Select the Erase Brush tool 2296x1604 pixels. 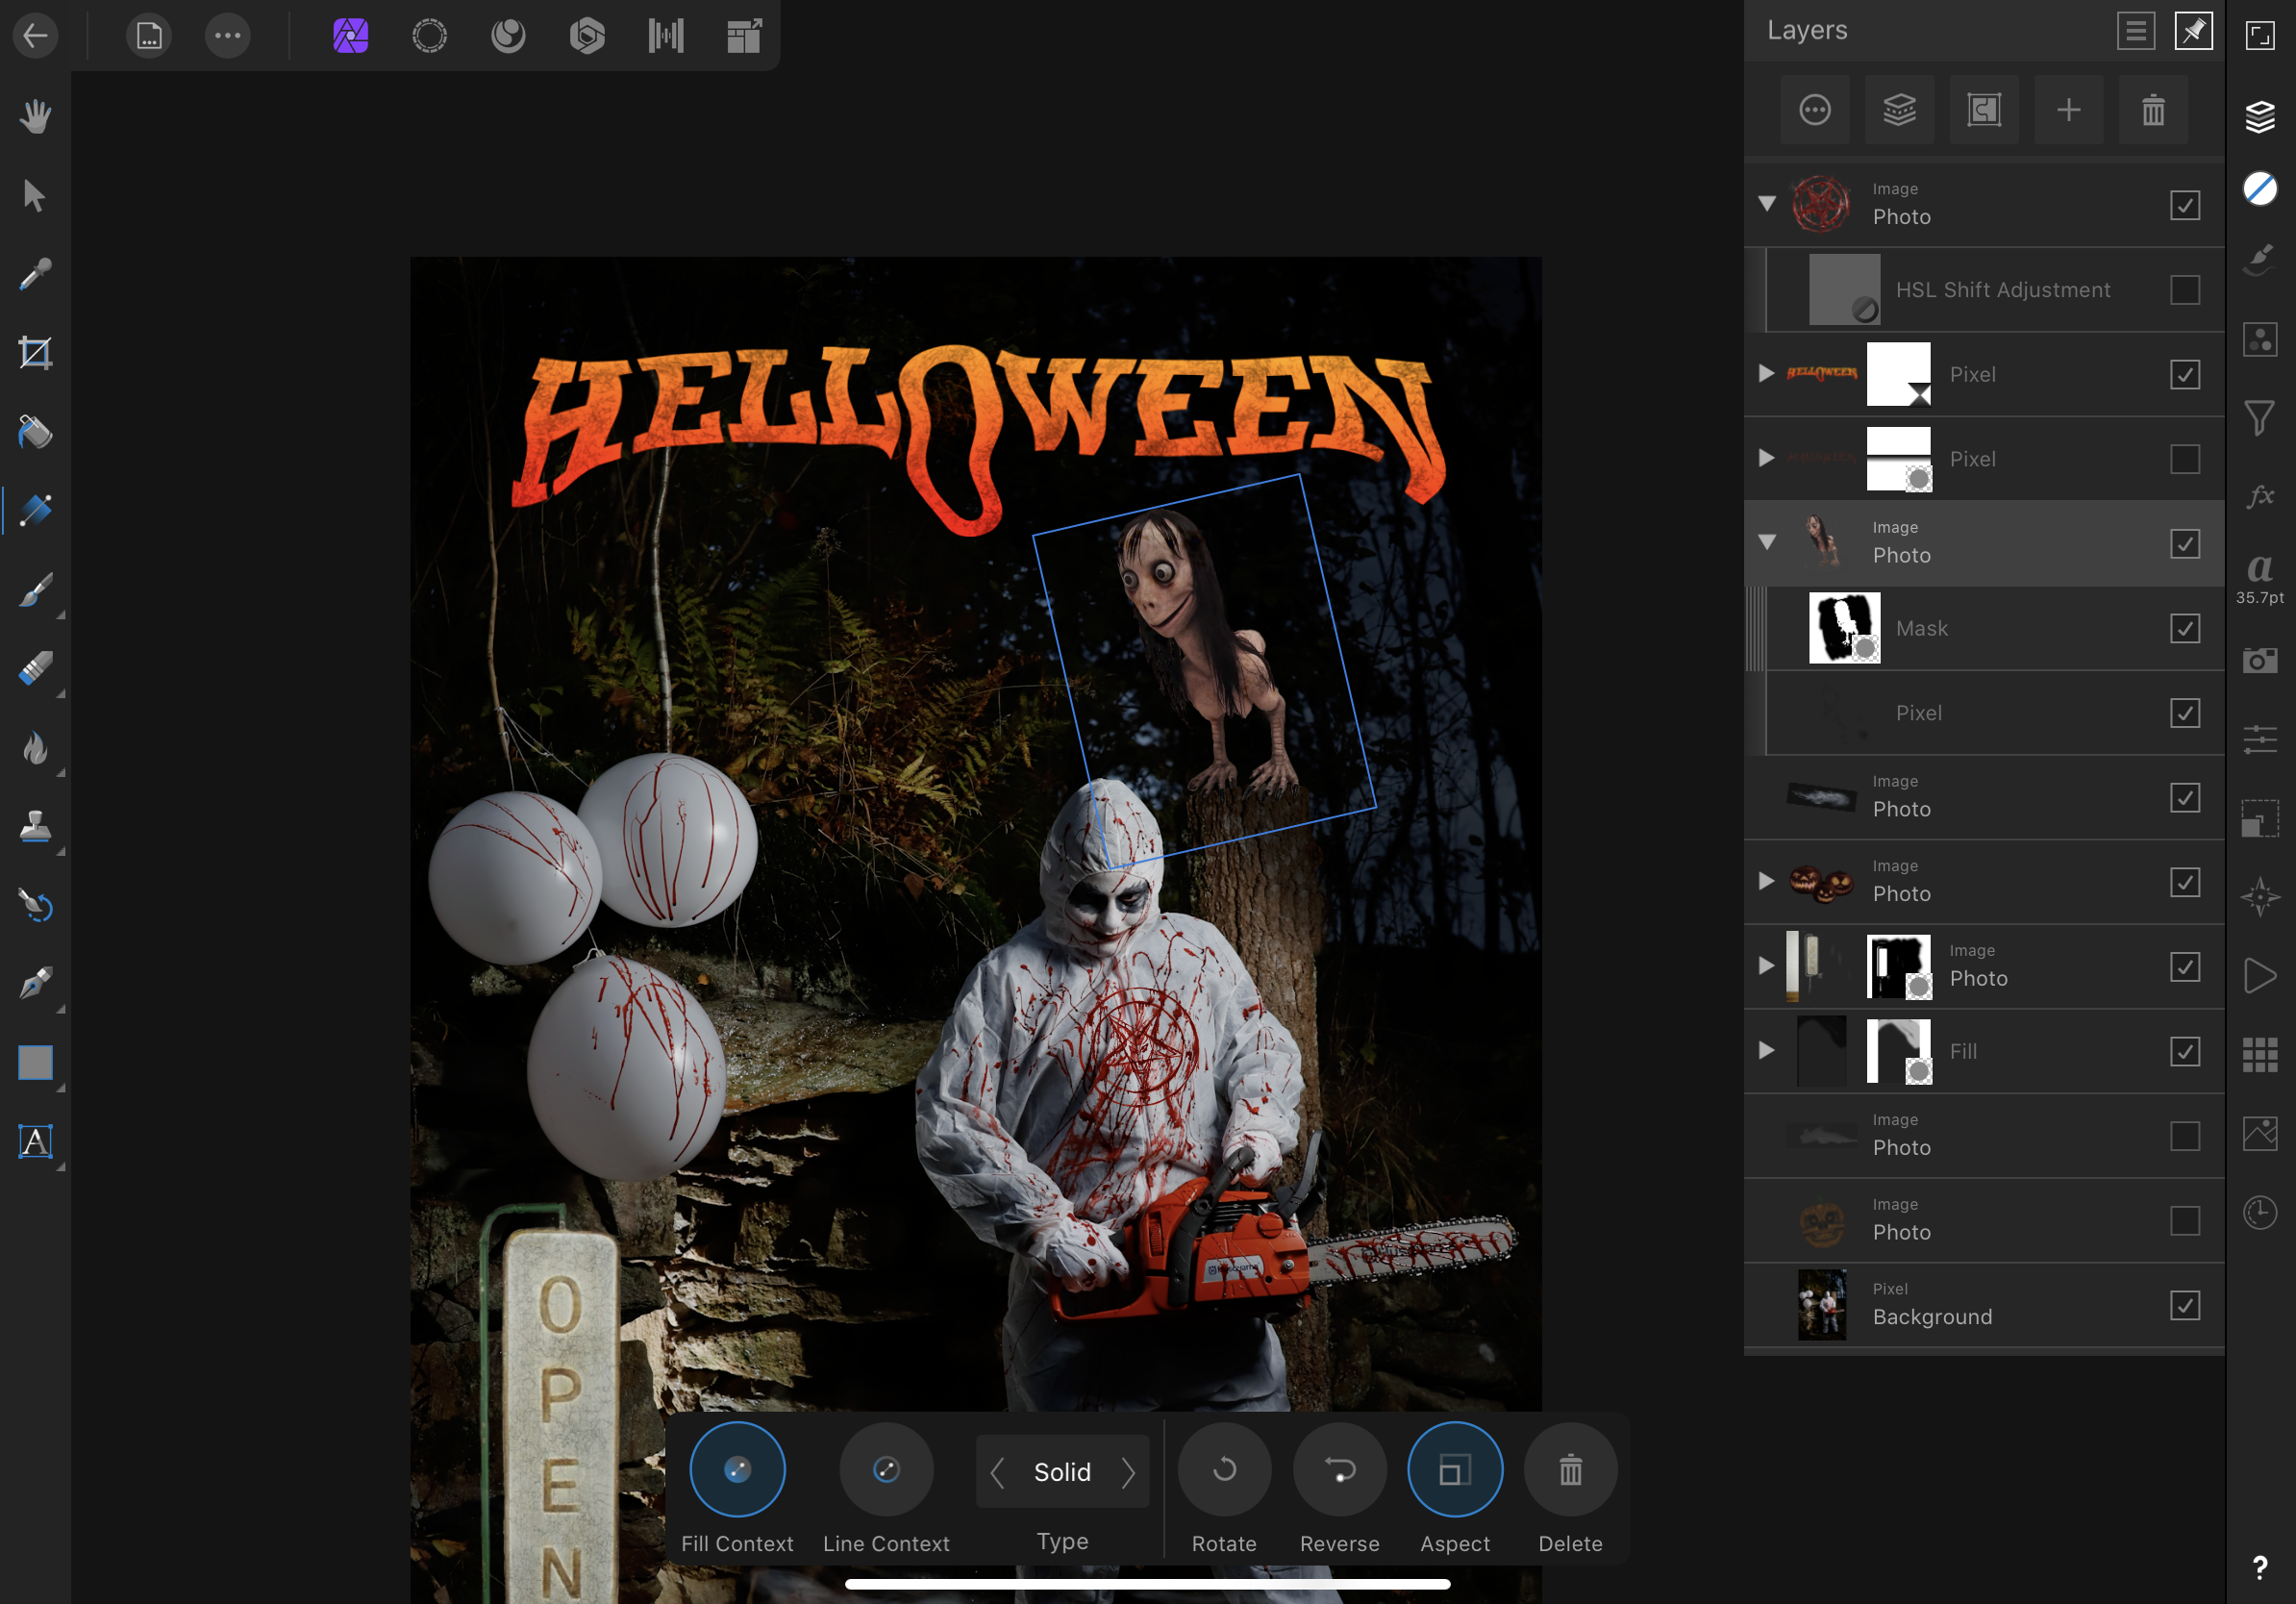pyautogui.click(x=35, y=669)
